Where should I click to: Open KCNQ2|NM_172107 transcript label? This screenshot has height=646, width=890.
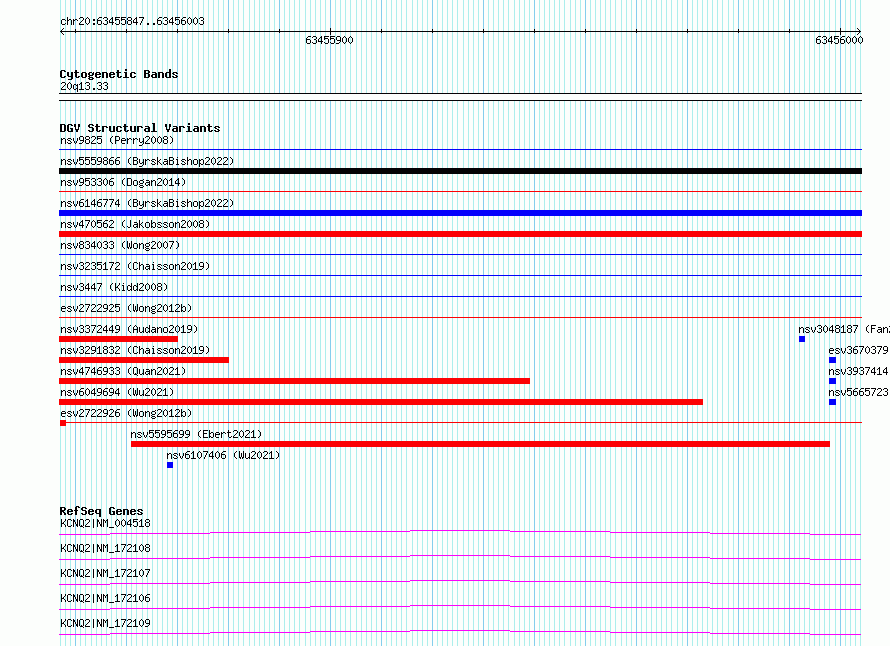click(x=105, y=573)
